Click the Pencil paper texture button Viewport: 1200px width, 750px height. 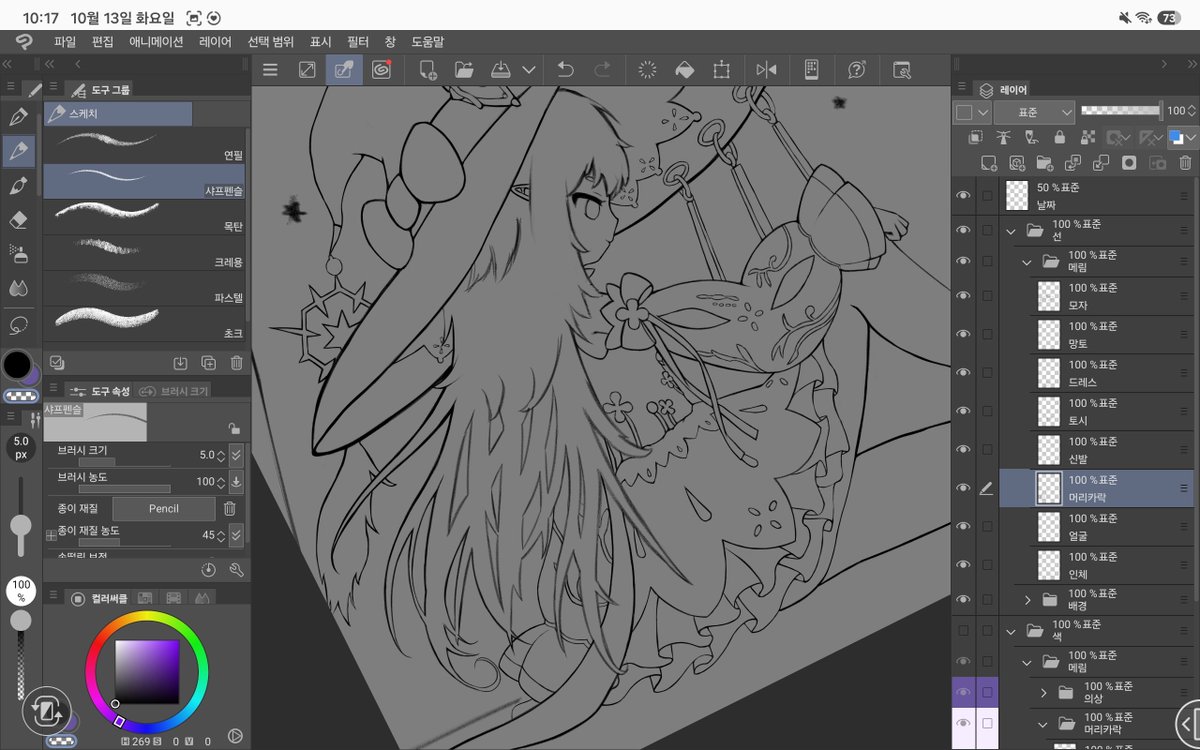pyautogui.click(x=163, y=508)
